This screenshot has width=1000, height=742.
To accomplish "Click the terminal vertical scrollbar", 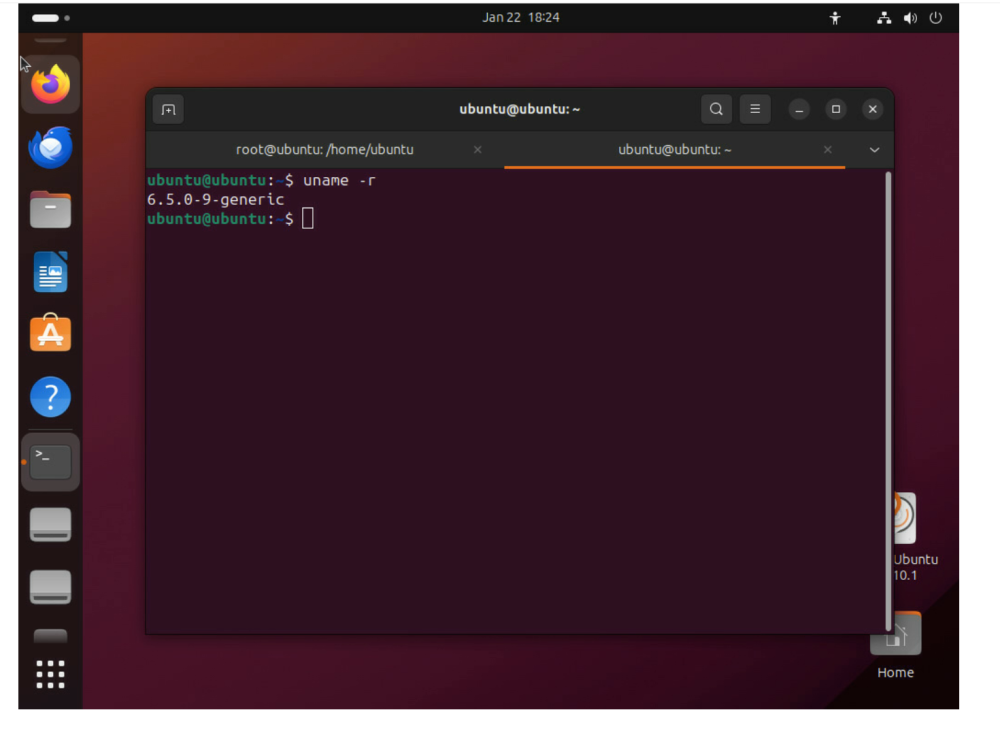I will (x=888, y=401).
